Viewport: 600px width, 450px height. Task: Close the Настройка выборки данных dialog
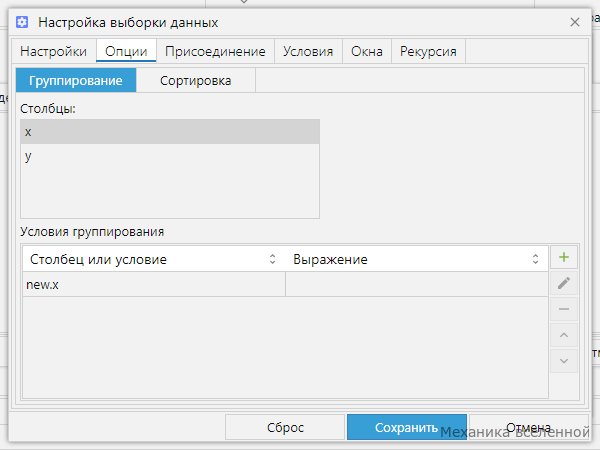[575, 22]
